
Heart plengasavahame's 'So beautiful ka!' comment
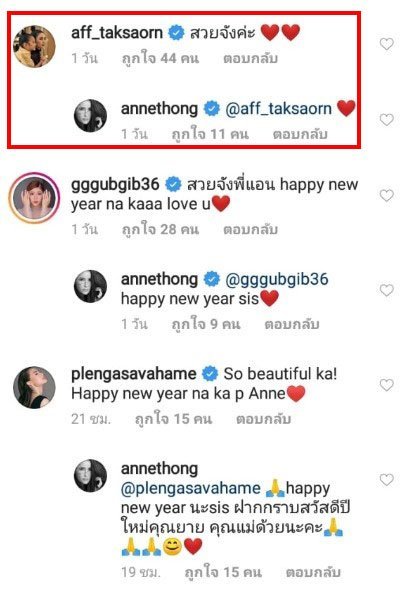[x=386, y=385]
